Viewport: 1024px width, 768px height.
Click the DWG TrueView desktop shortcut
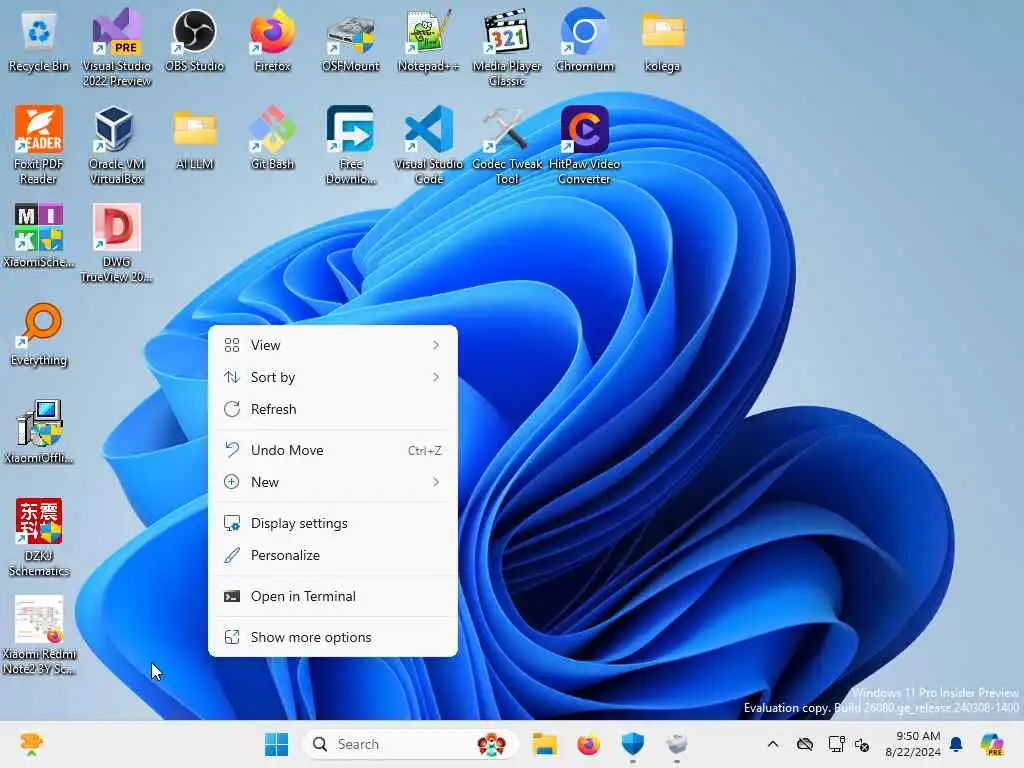pyautogui.click(x=117, y=243)
